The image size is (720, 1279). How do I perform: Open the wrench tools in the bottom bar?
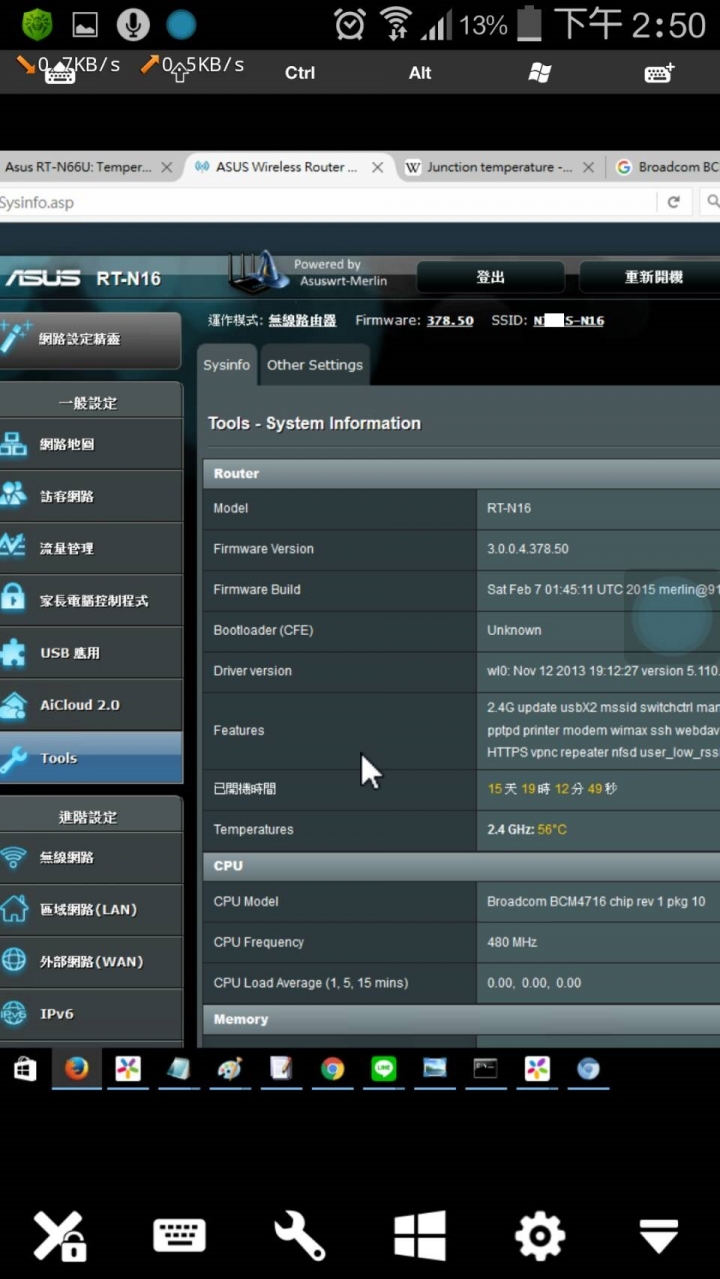(x=300, y=1236)
